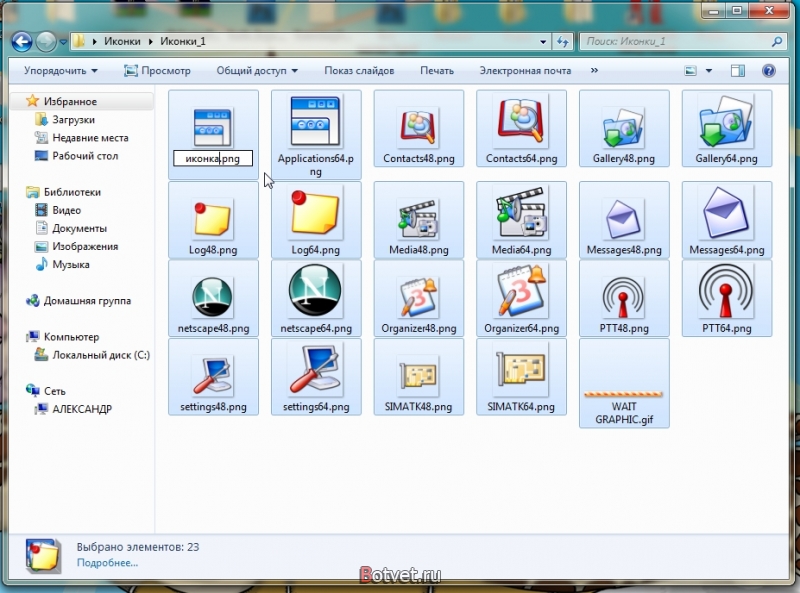Select the settings48.png file icon

point(213,376)
